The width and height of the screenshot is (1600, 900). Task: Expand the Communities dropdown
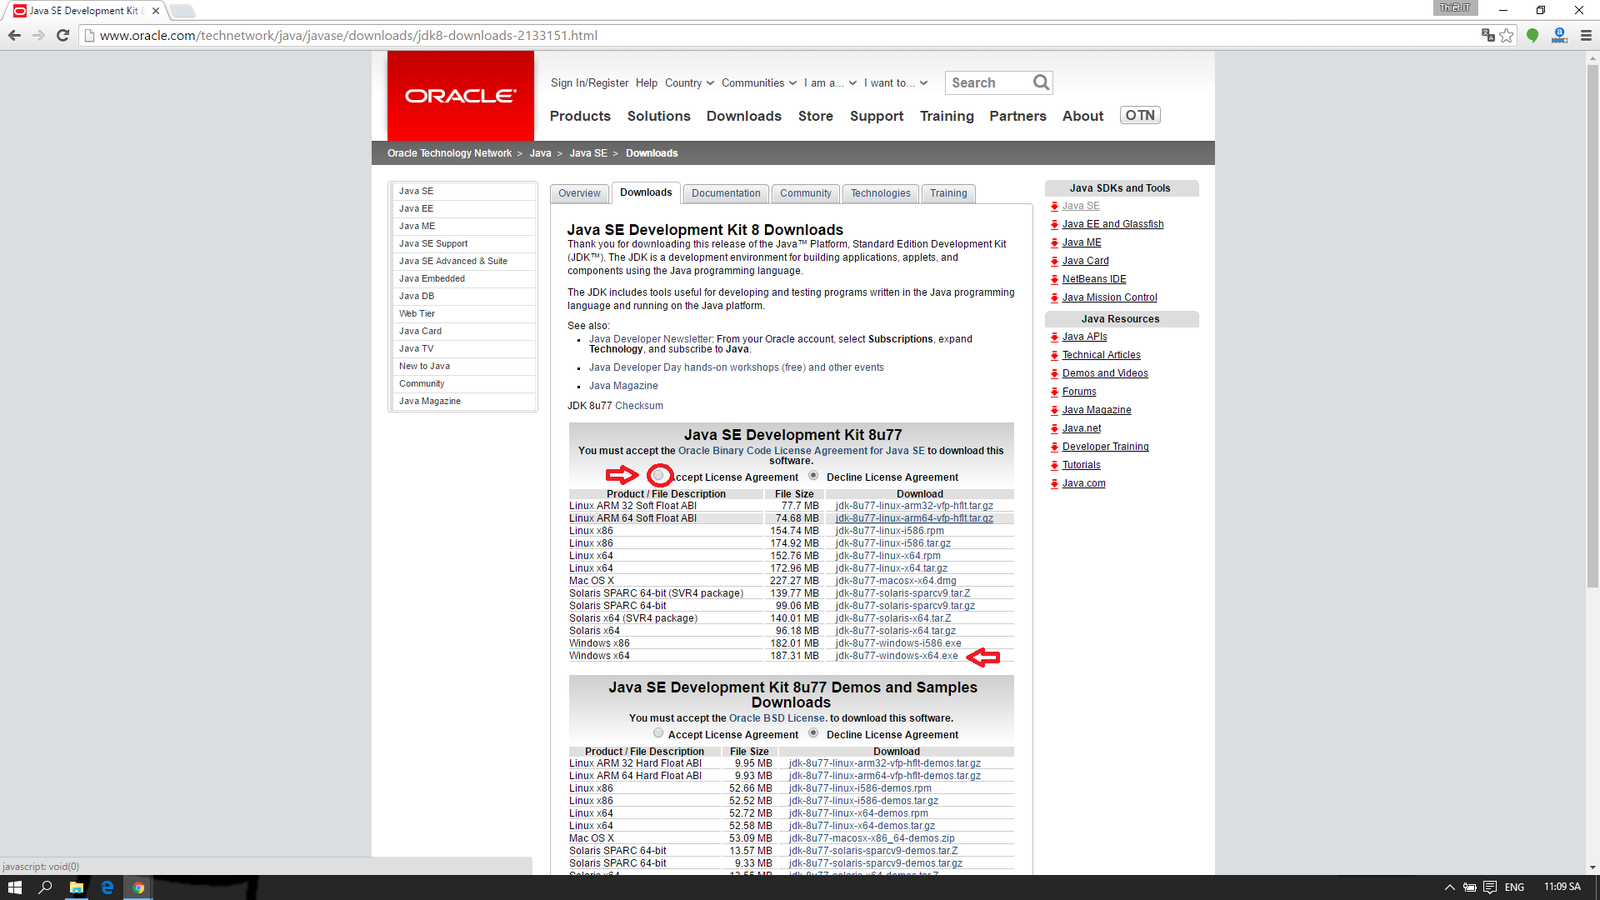pyautogui.click(x=759, y=83)
